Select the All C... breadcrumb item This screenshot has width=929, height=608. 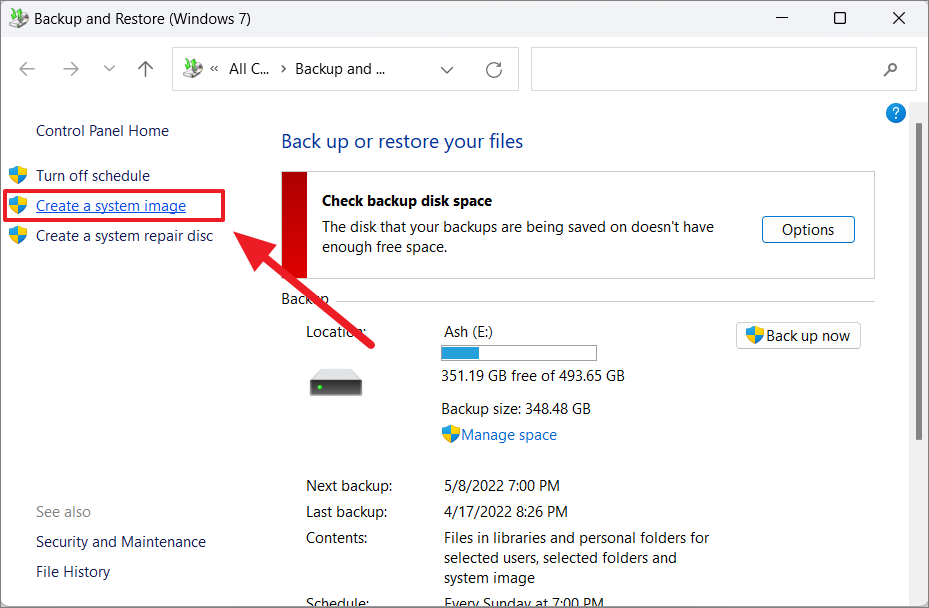[249, 68]
